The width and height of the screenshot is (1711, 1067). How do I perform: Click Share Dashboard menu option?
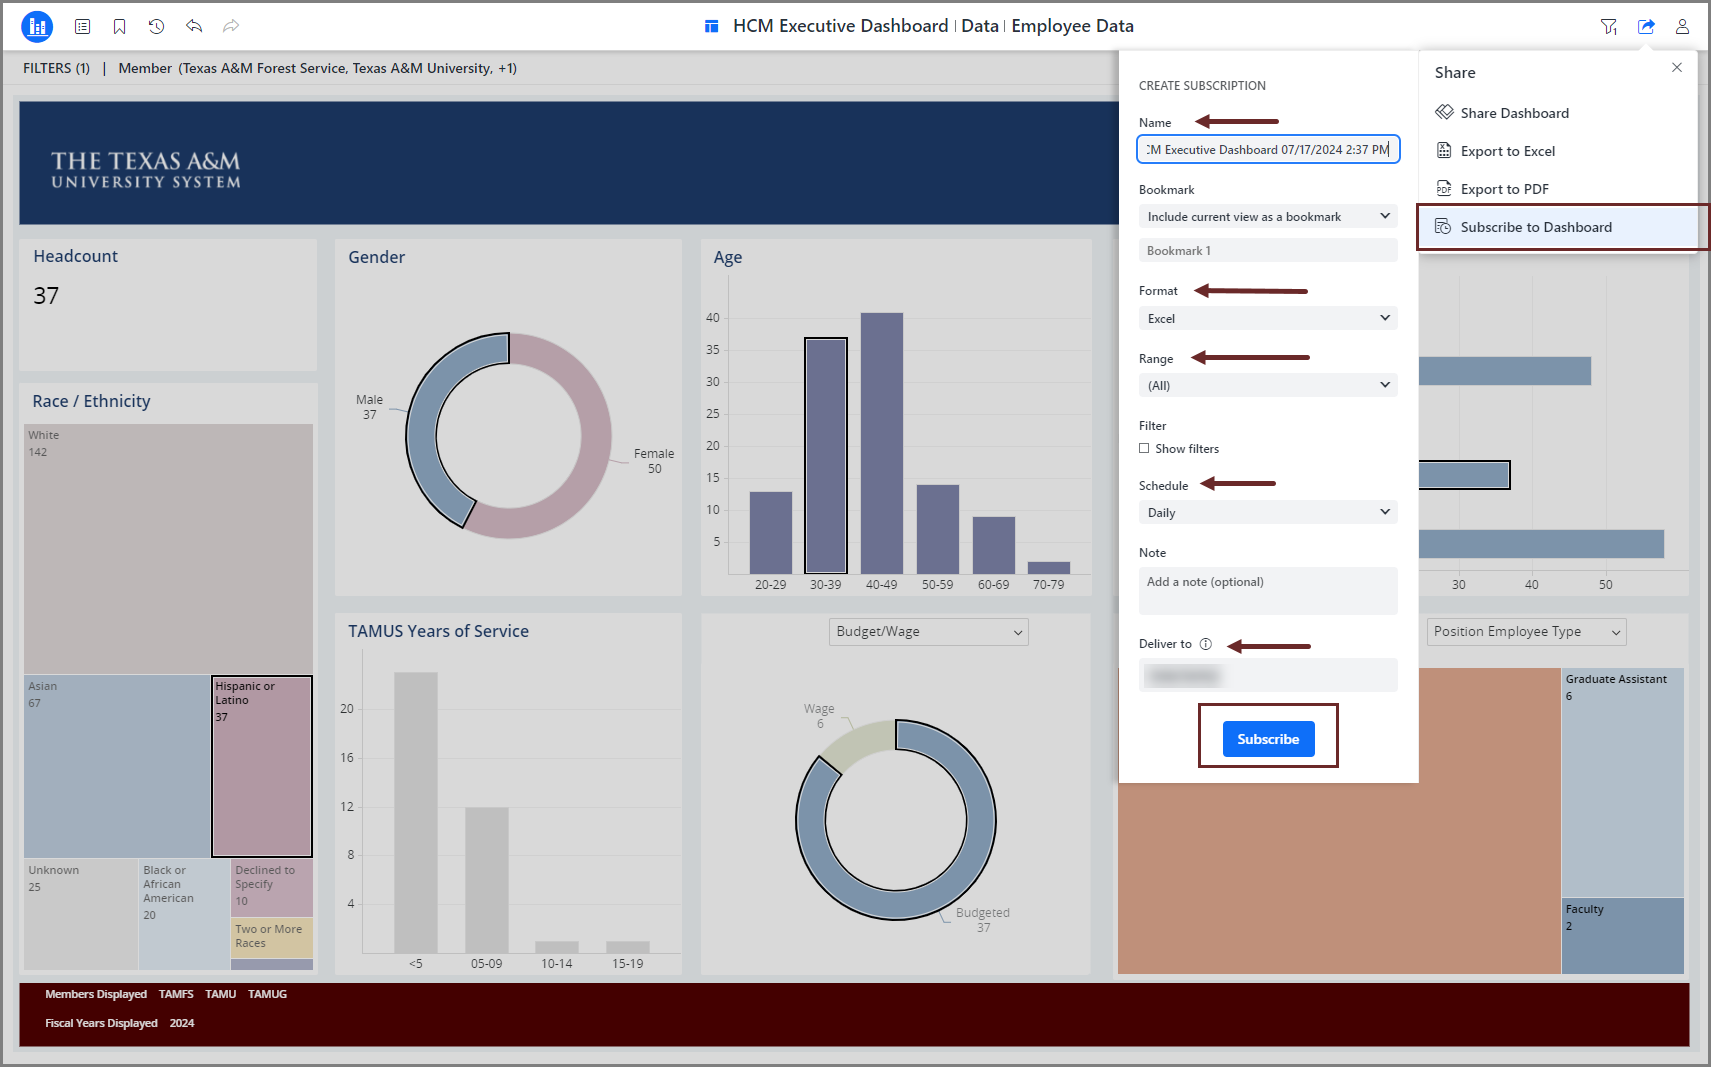1514,113
